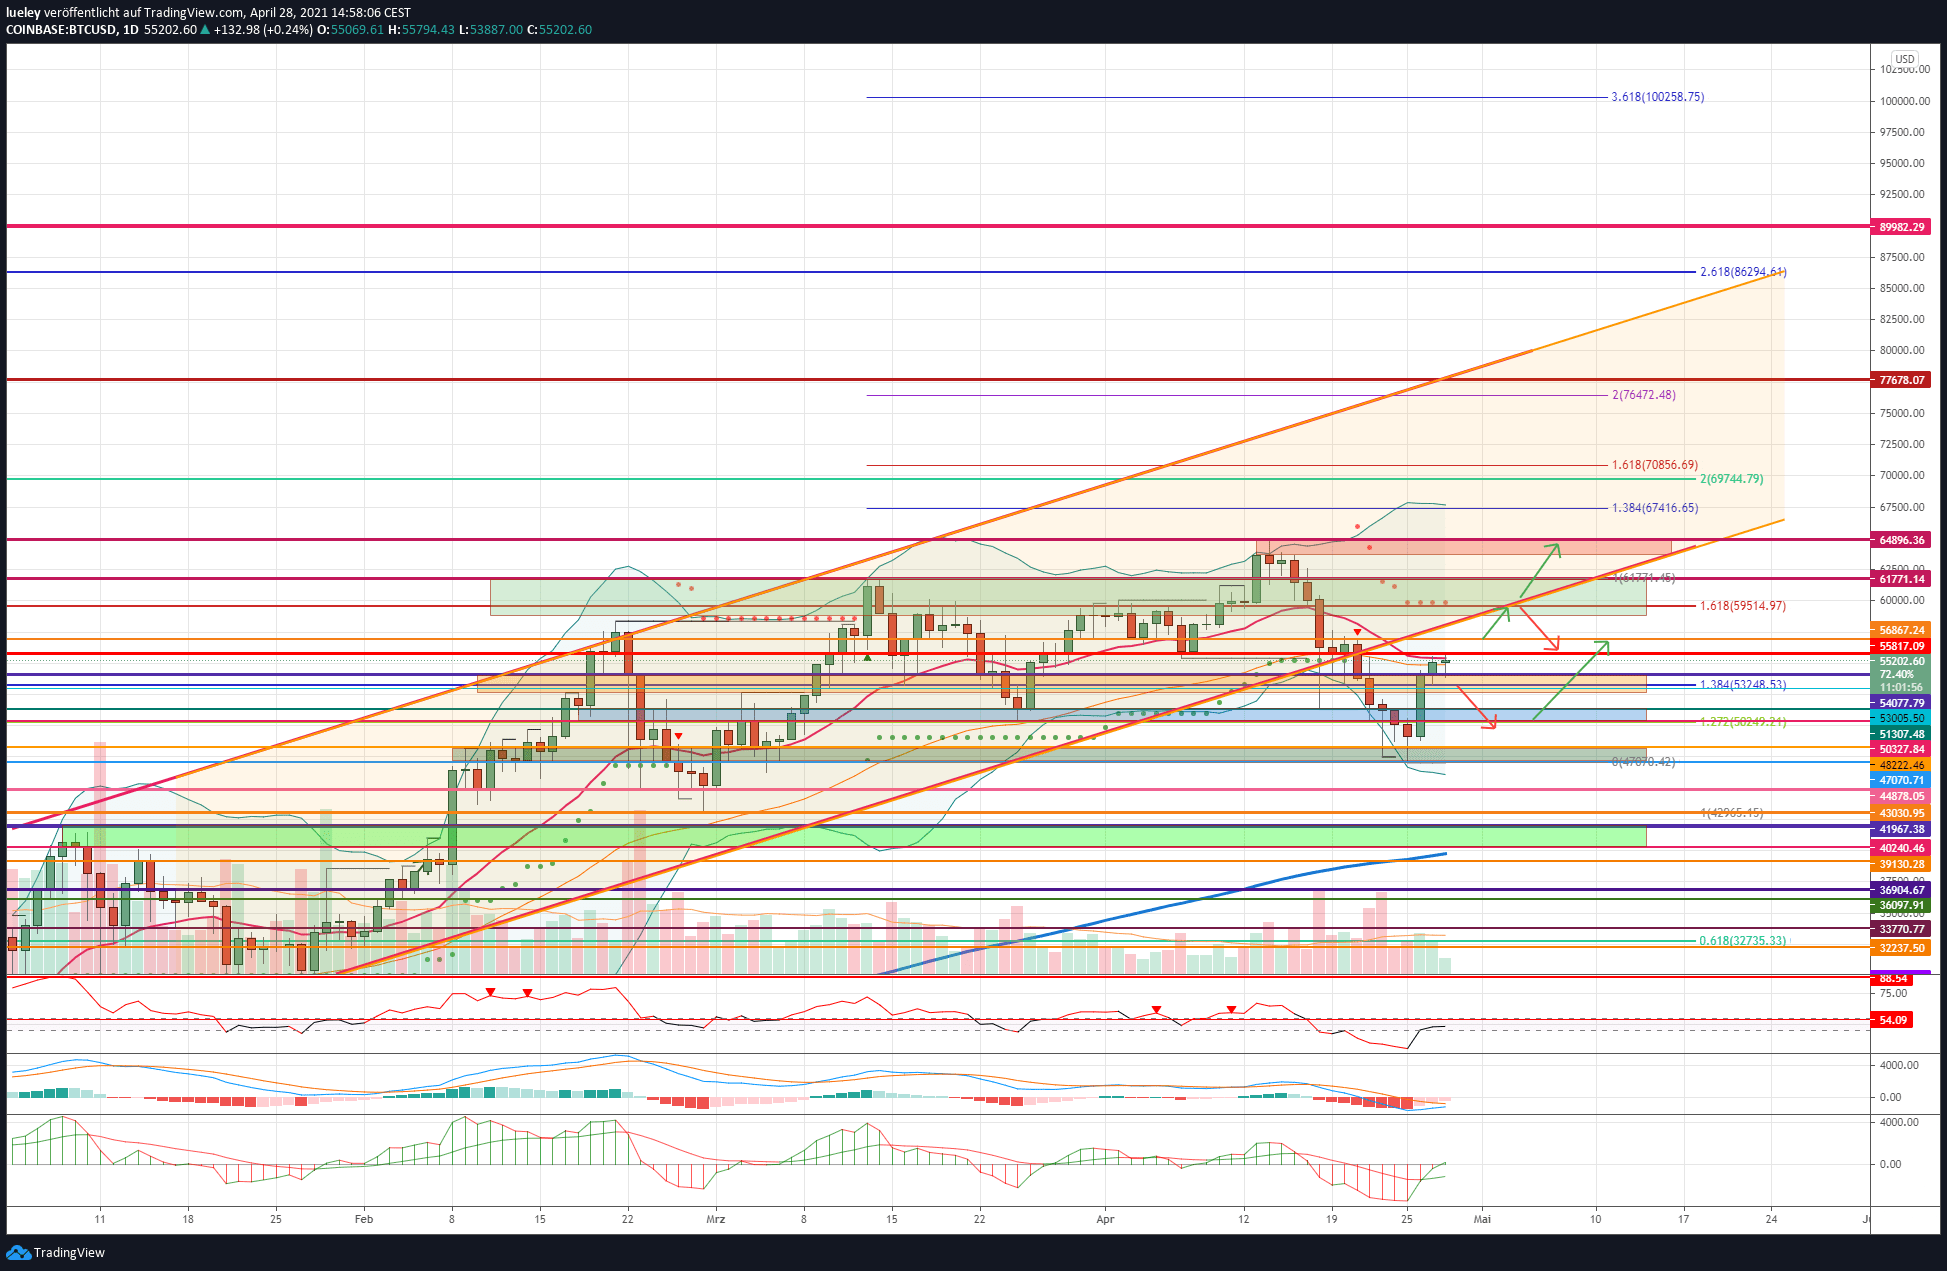Click the 1.618(59514.97) Fibonacci label
The image size is (1947, 1271).
[x=1743, y=606]
